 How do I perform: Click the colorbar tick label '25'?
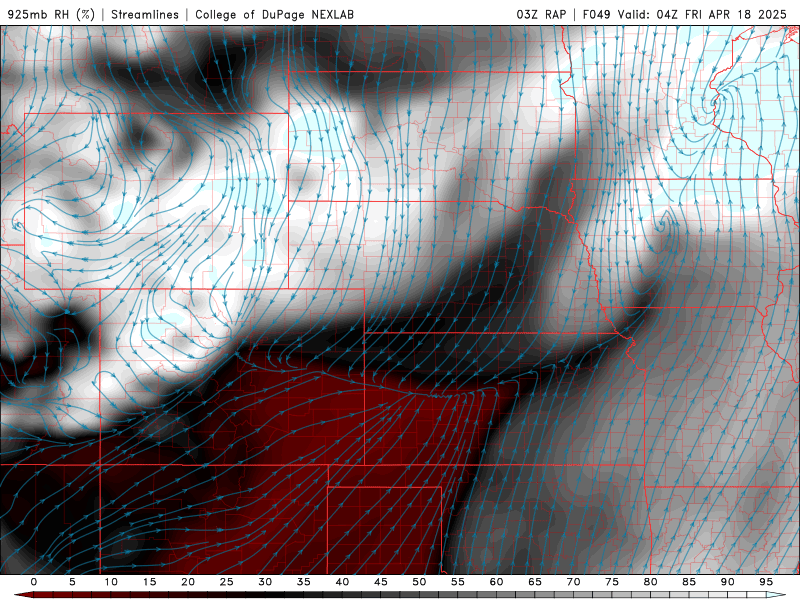[227, 582]
